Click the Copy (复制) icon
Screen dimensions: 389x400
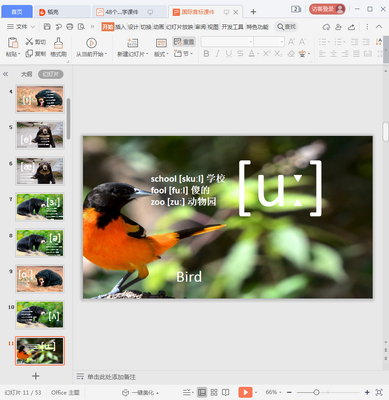pos(29,53)
